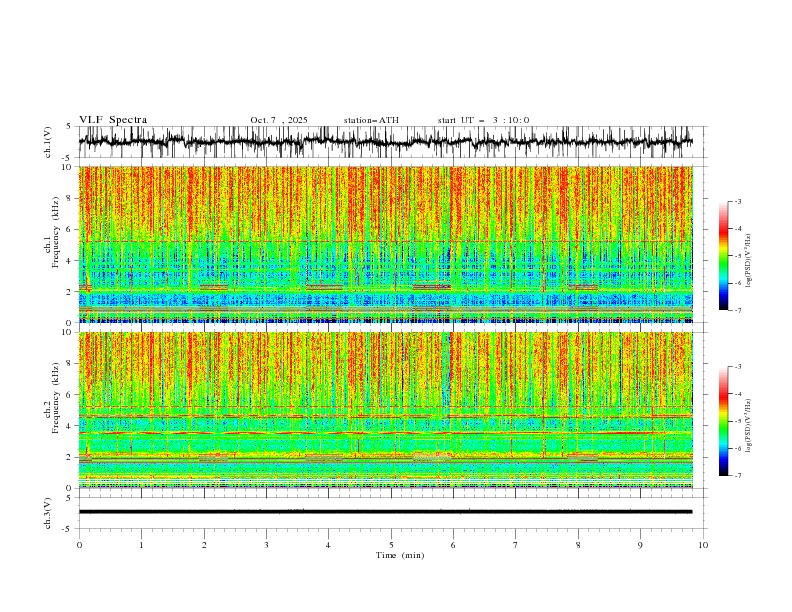
Task: Click time axis tick label '0'
Action: point(79,545)
